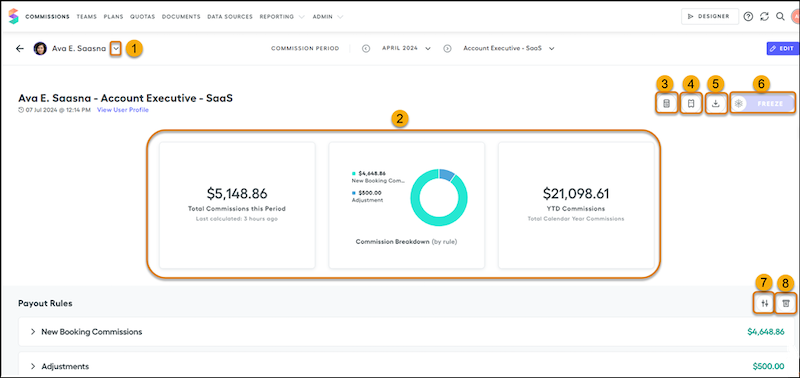Image resolution: width=800 pixels, height=378 pixels.
Task: Click the Last calculated: 3 hours ago text
Action: (x=237, y=219)
